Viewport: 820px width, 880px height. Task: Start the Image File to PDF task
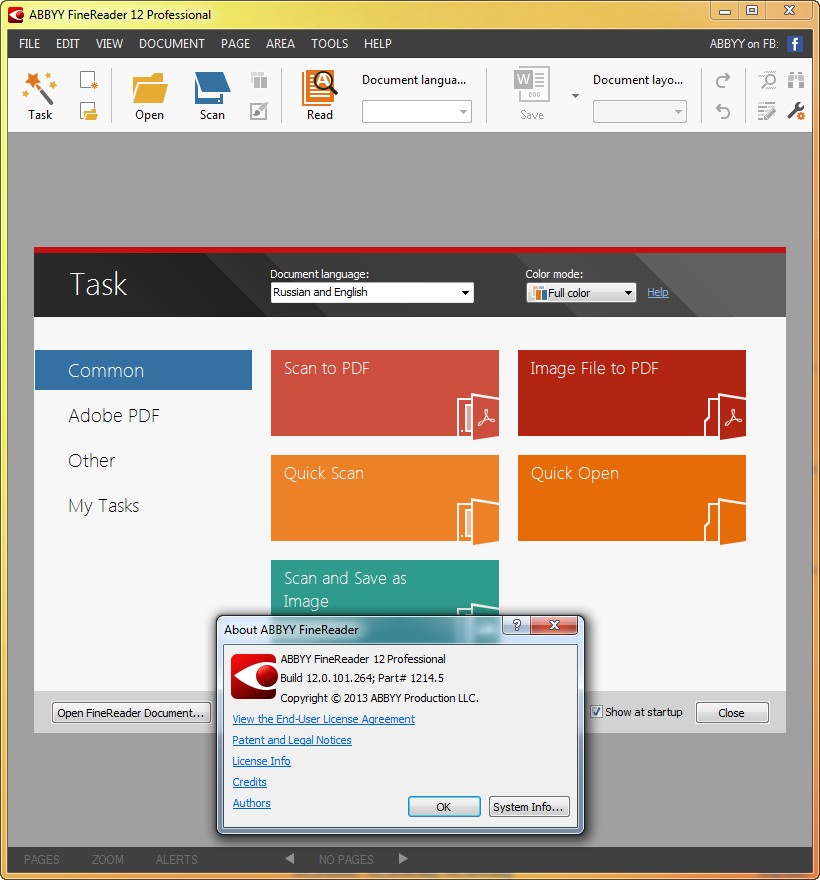pos(631,393)
